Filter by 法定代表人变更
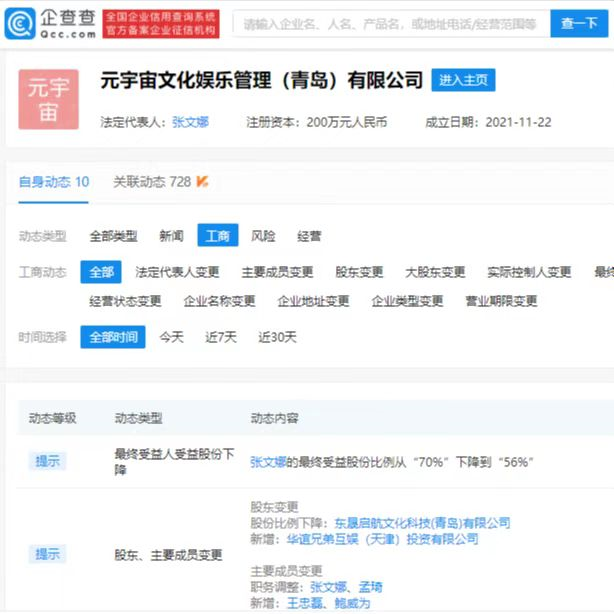This screenshot has height=614, width=614. click(177, 272)
